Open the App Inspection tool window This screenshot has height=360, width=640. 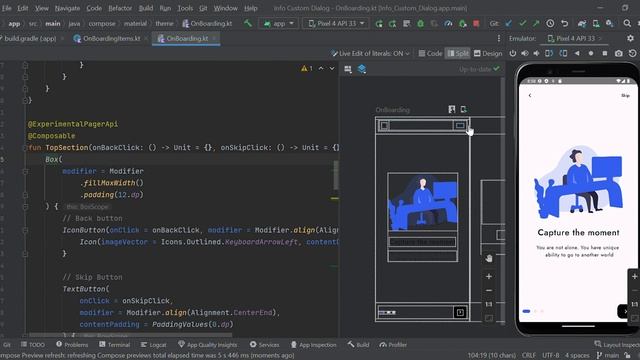313,345
